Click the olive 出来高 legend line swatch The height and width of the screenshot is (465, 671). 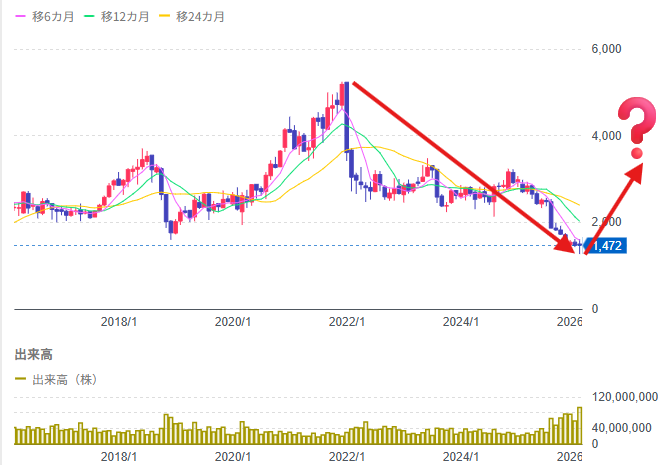(x=21, y=380)
